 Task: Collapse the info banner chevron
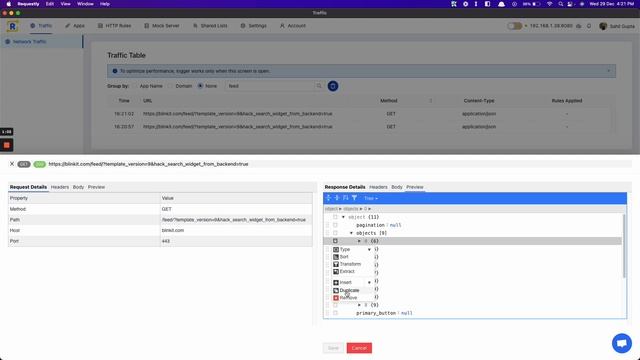609,71
